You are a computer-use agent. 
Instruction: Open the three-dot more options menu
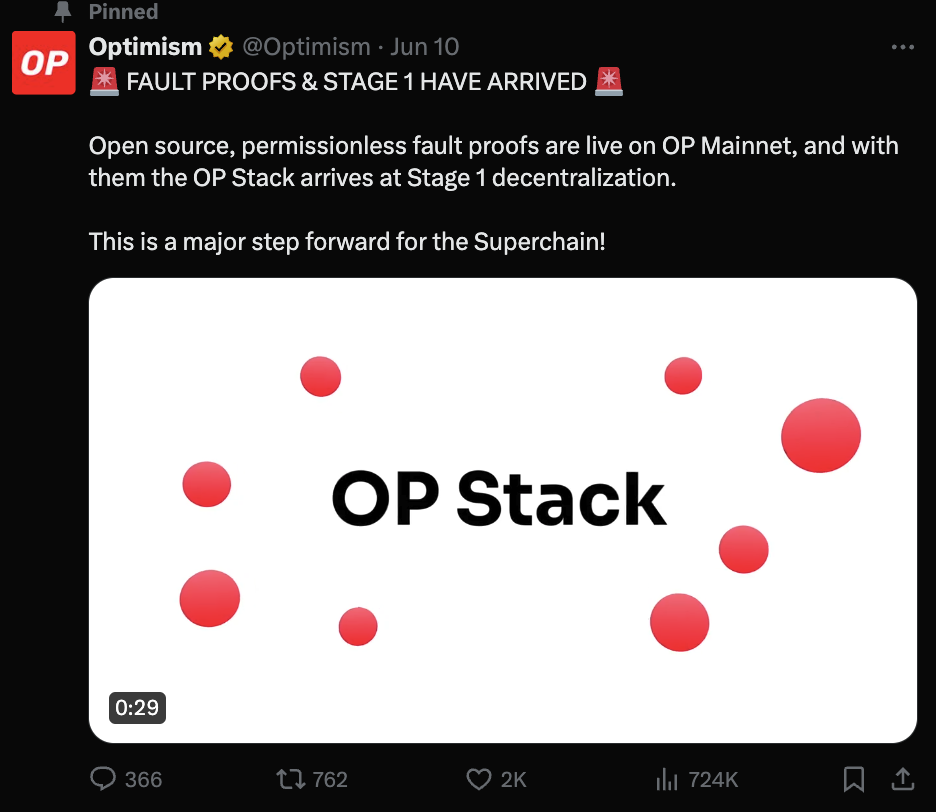click(x=902, y=47)
